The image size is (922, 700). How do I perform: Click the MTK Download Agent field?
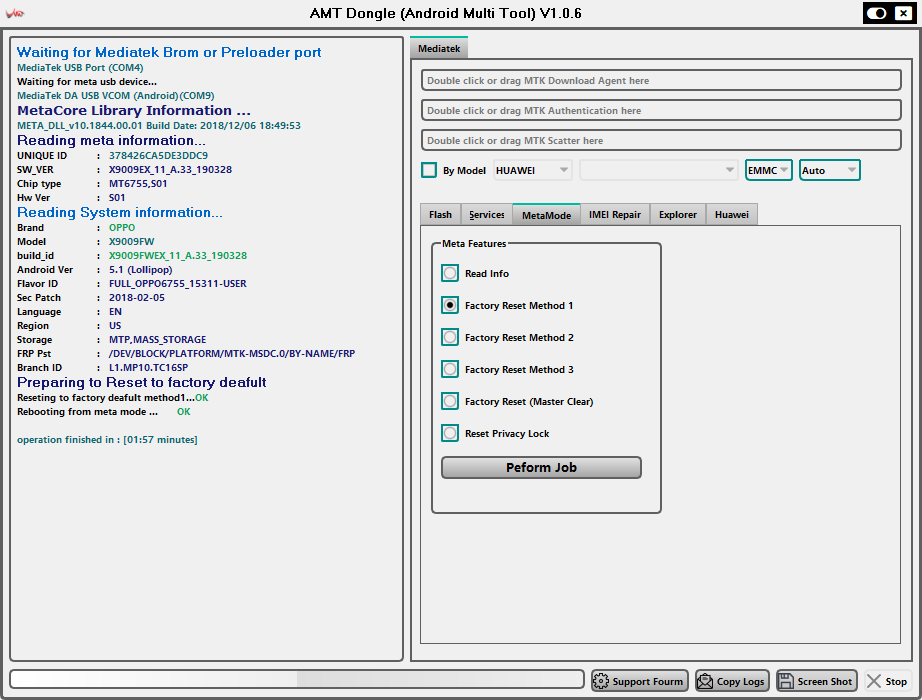661,81
